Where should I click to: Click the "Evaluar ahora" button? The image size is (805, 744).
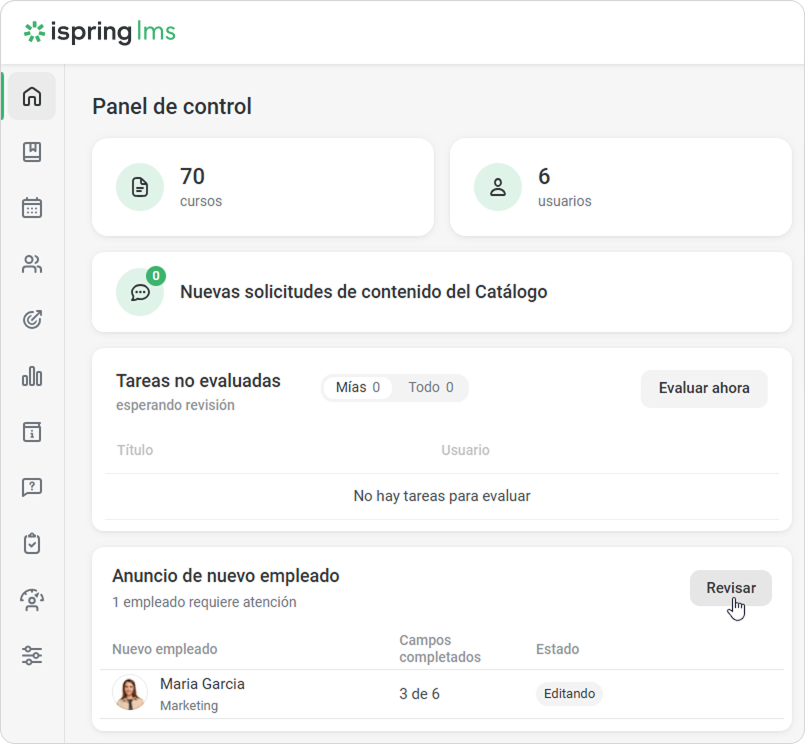pos(703,389)
